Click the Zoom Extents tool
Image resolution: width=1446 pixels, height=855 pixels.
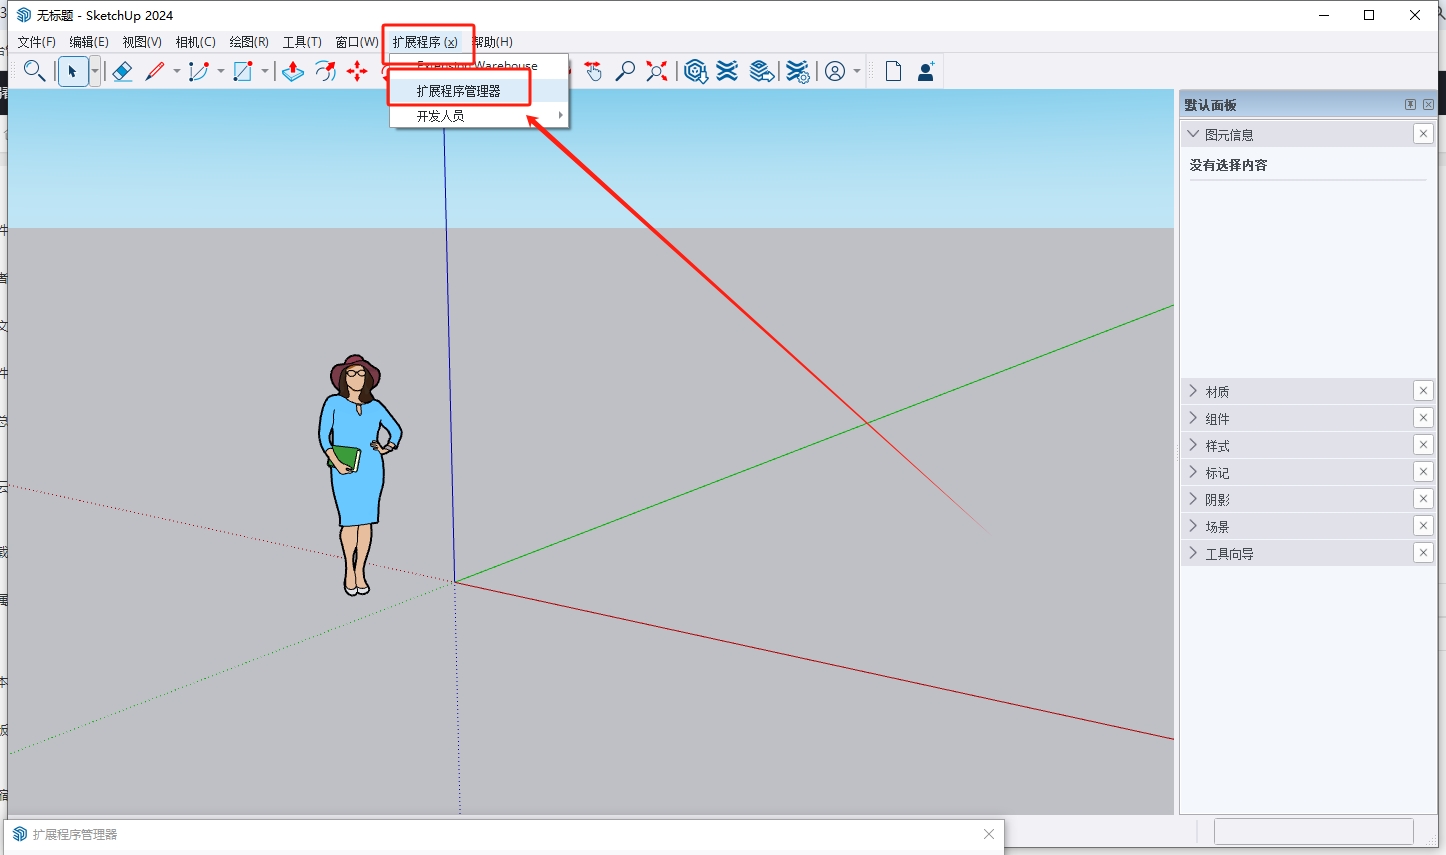click(x=656, y=71)
